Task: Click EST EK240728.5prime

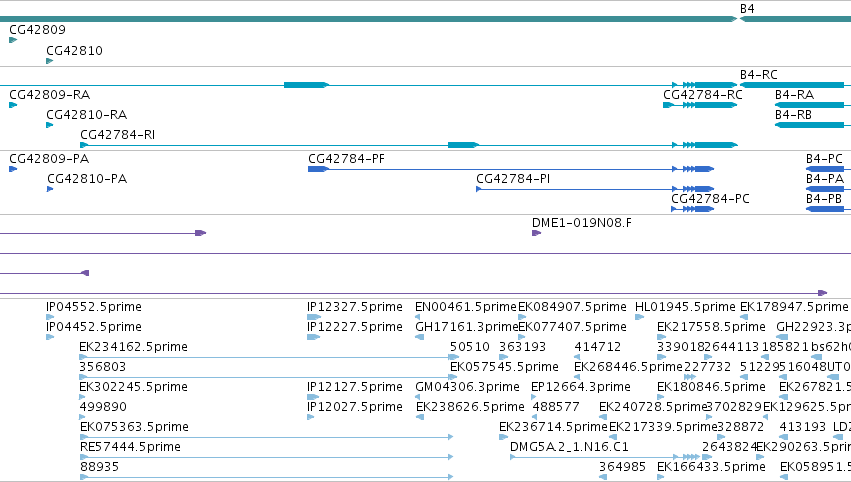Action: pos(653,407)
